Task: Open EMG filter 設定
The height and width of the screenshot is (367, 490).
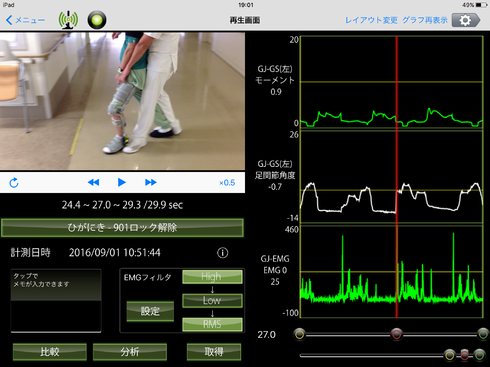Action: [150, 311]
